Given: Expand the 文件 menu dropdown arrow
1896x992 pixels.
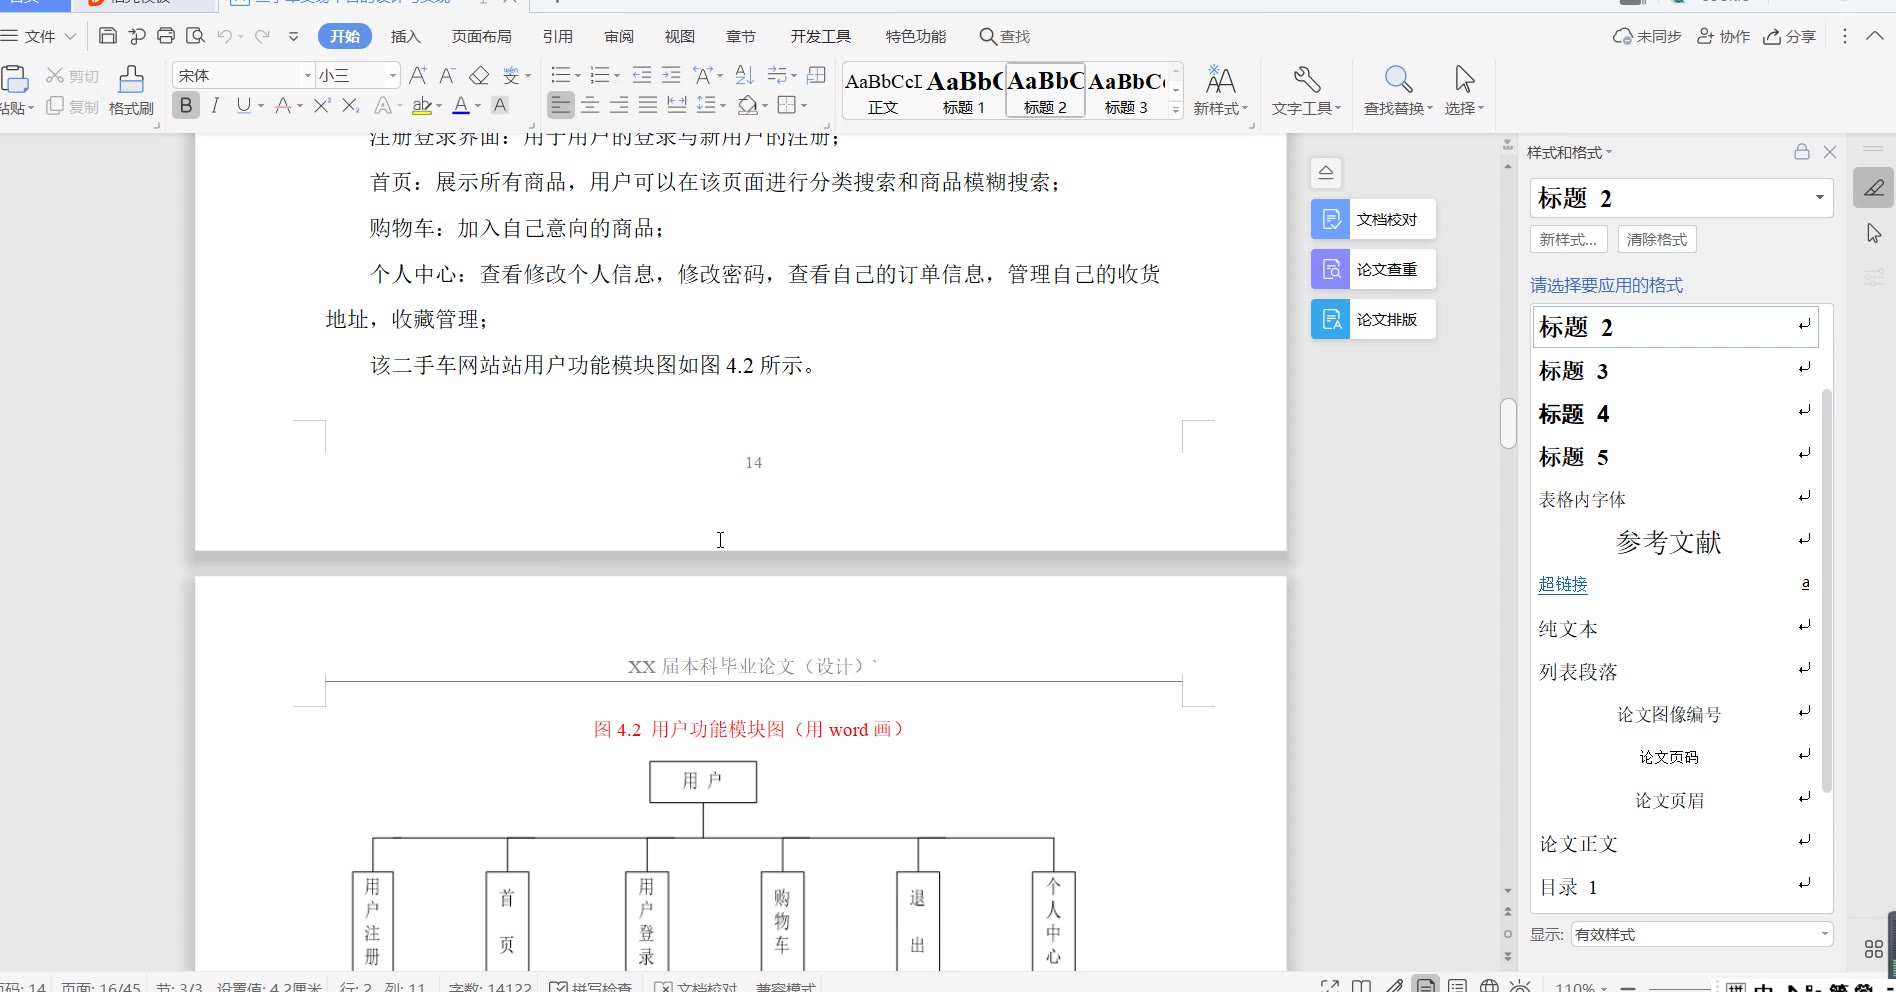Looking at the screenshot, I should [70, 36].
